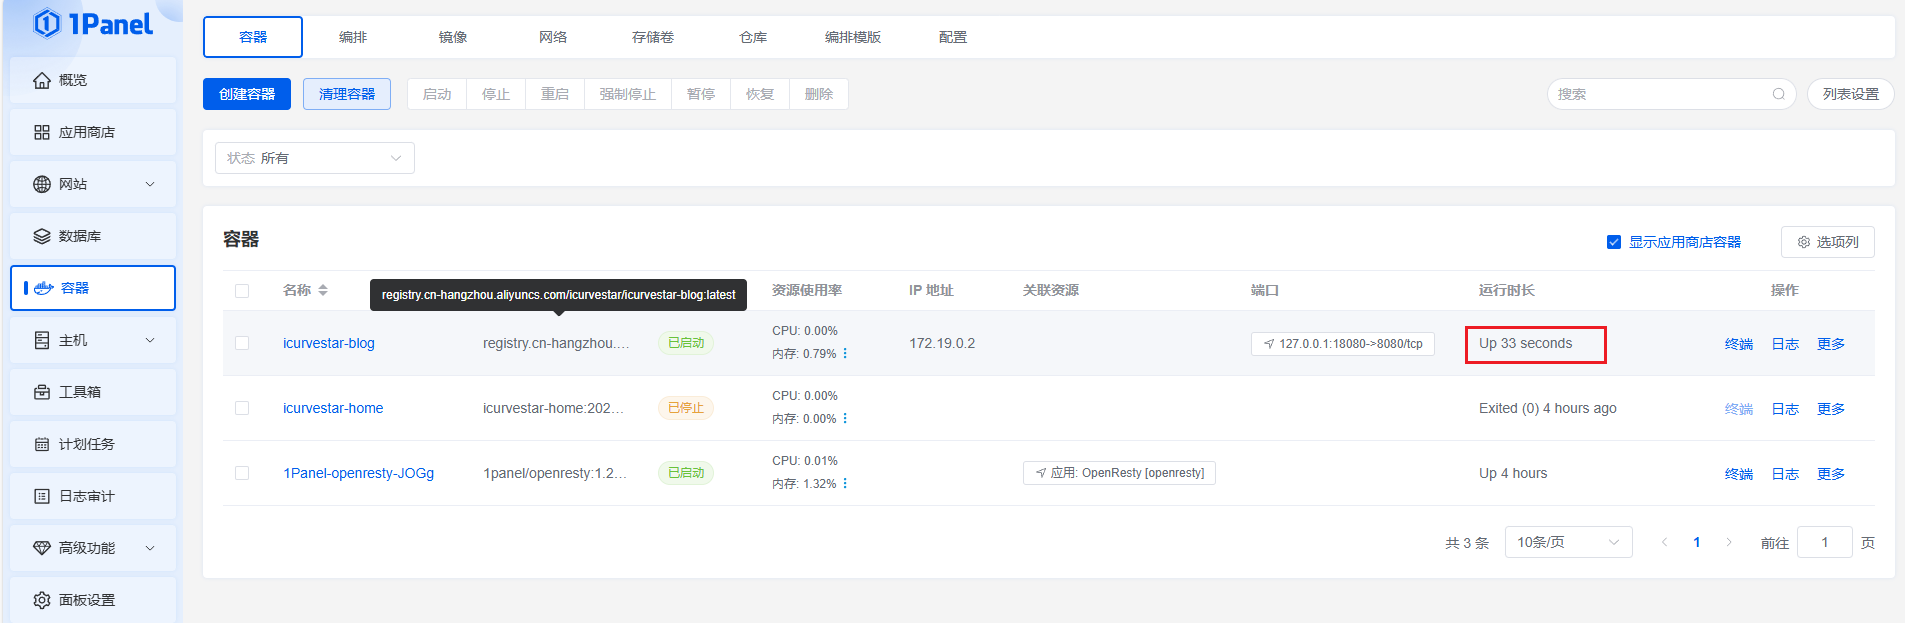Open memory details dots for icurvestar-blog

pos(845,353)
